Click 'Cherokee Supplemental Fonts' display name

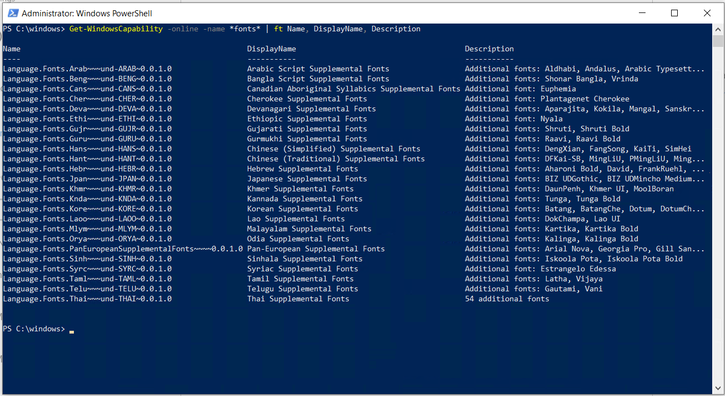coord(307,99)
